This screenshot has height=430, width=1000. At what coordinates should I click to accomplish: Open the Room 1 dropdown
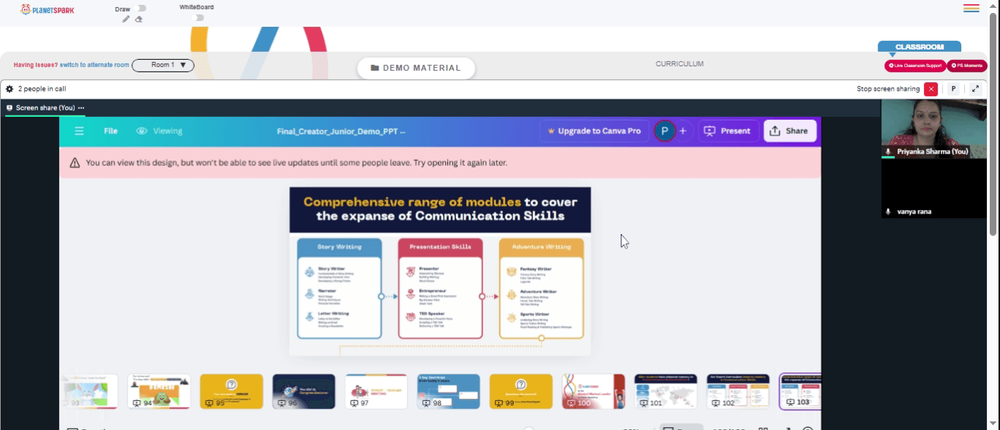(163, 65)
